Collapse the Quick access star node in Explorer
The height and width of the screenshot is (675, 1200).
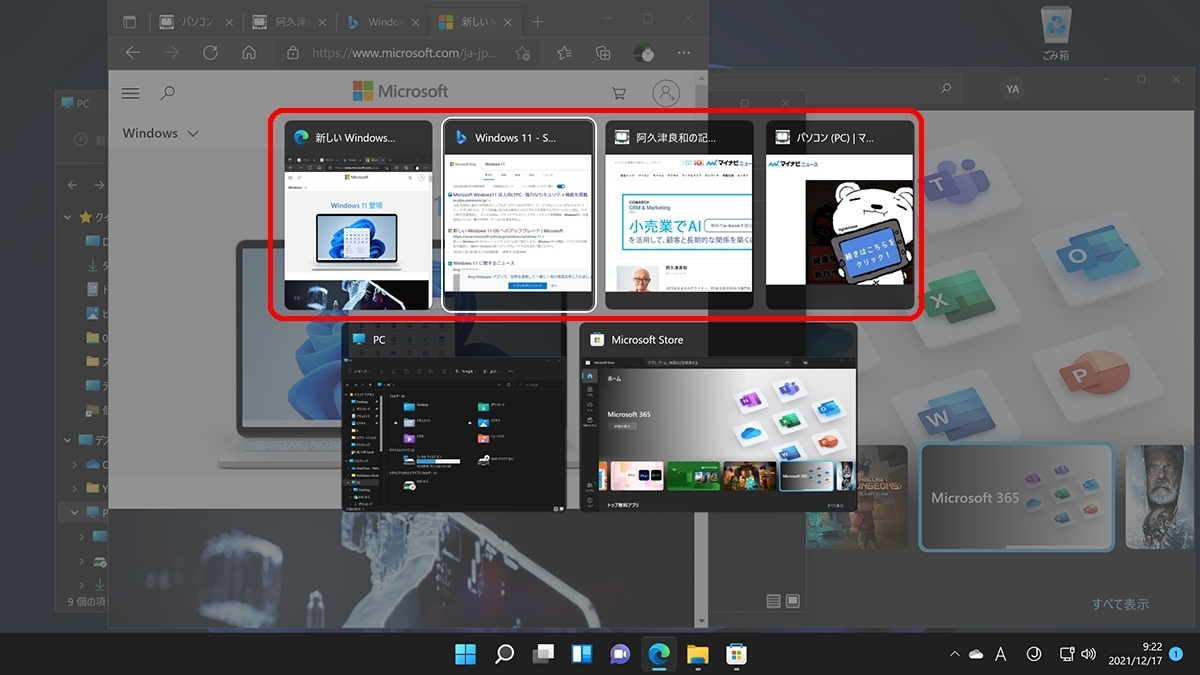[68, 217]
